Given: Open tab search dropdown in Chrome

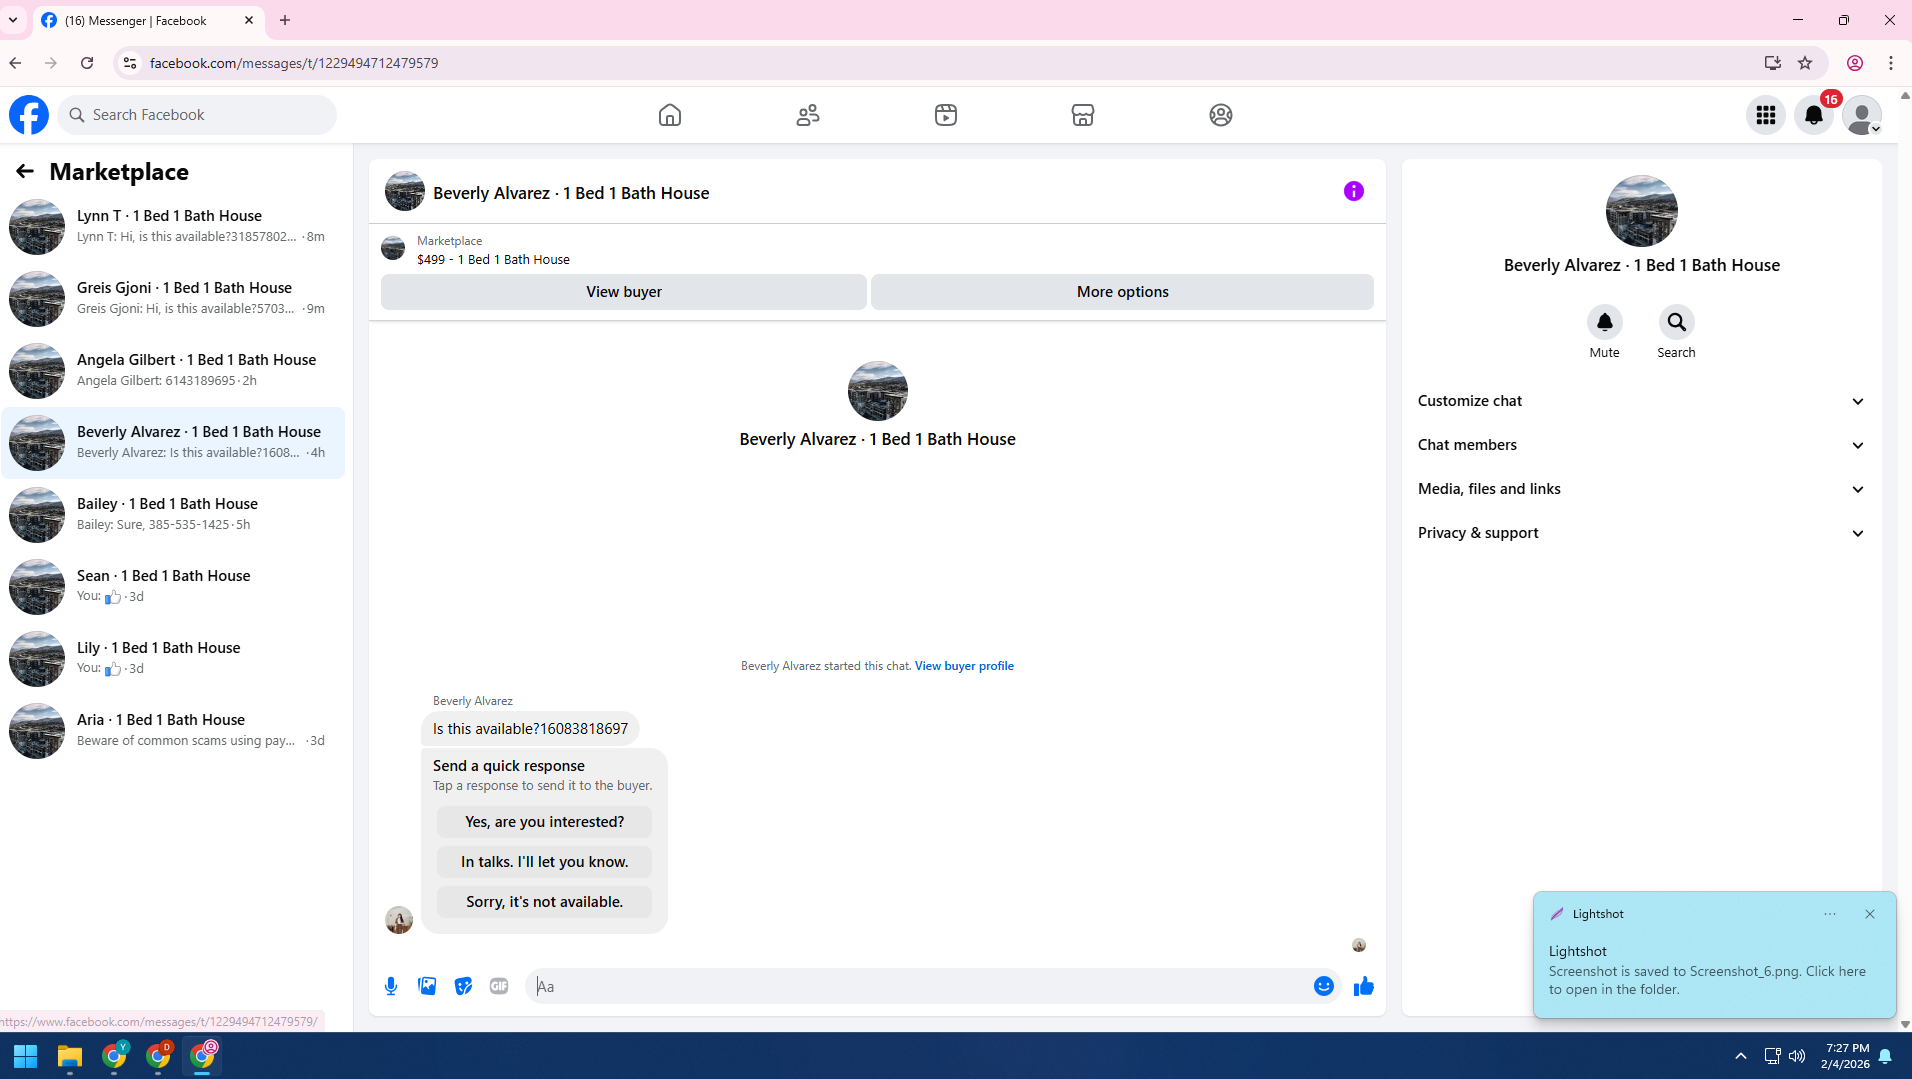Looking at the screenshot, I should (13, 20).
